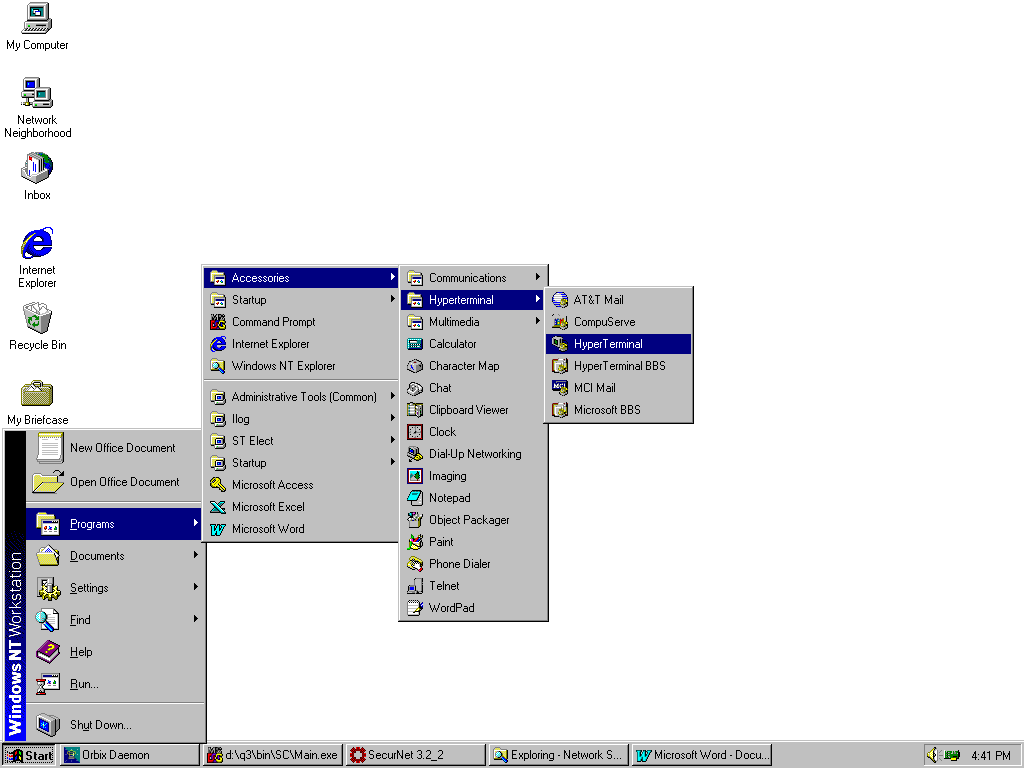1024x768 pixels.
Task: Click the Object Packager icon
Action: pyautogui.click(x=415, y=520)
